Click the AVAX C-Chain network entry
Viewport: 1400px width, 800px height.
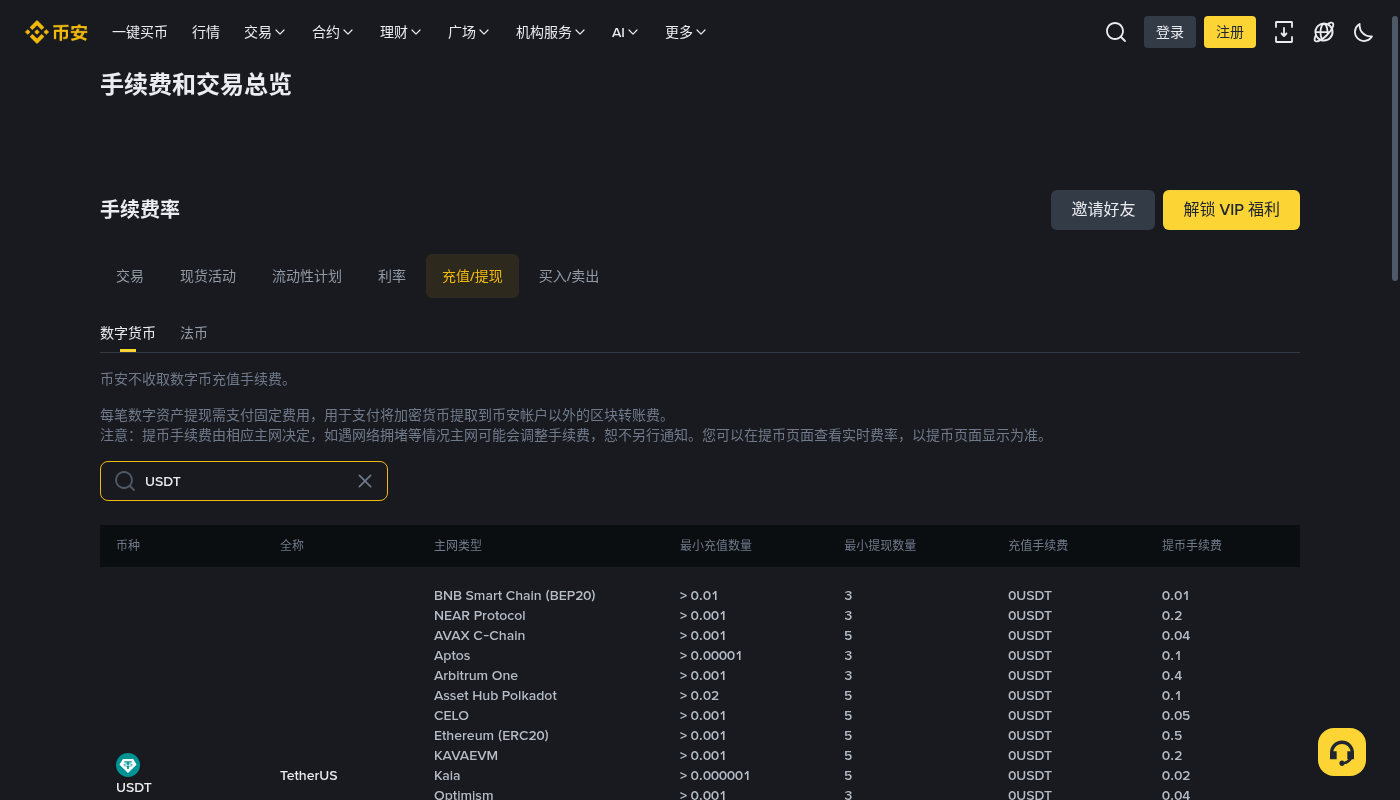(x=479, y=635)
